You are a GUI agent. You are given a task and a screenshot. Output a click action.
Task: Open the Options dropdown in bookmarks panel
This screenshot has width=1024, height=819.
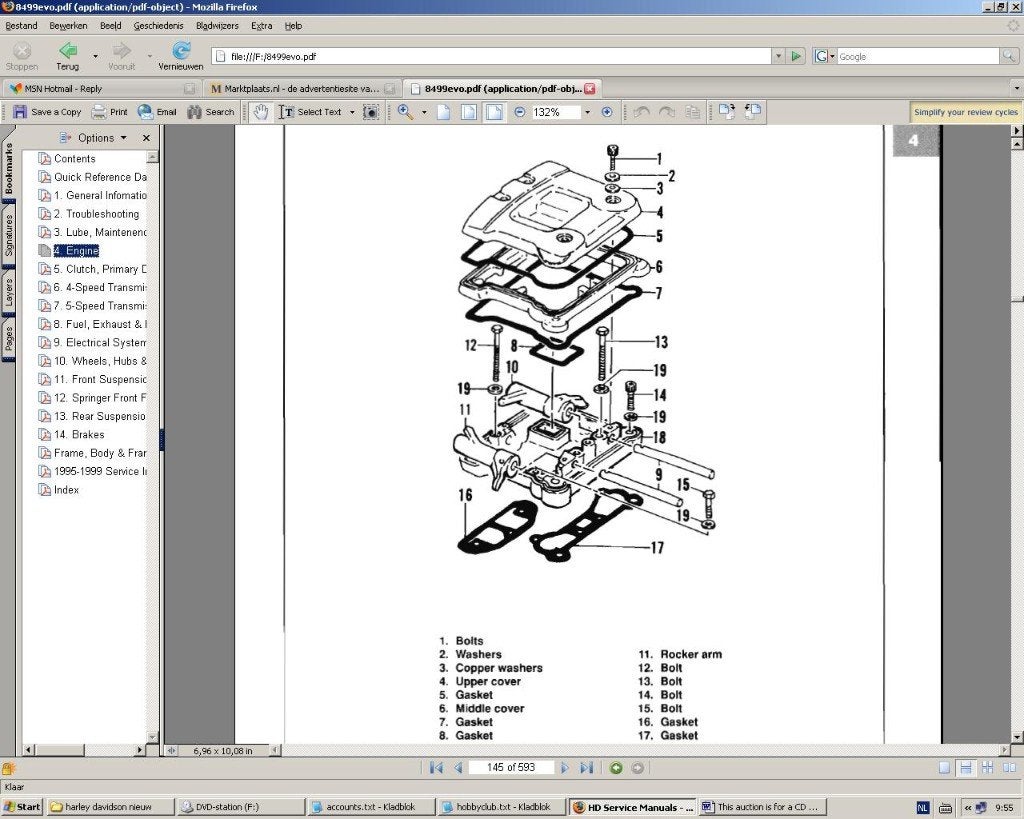click(93, 138)
